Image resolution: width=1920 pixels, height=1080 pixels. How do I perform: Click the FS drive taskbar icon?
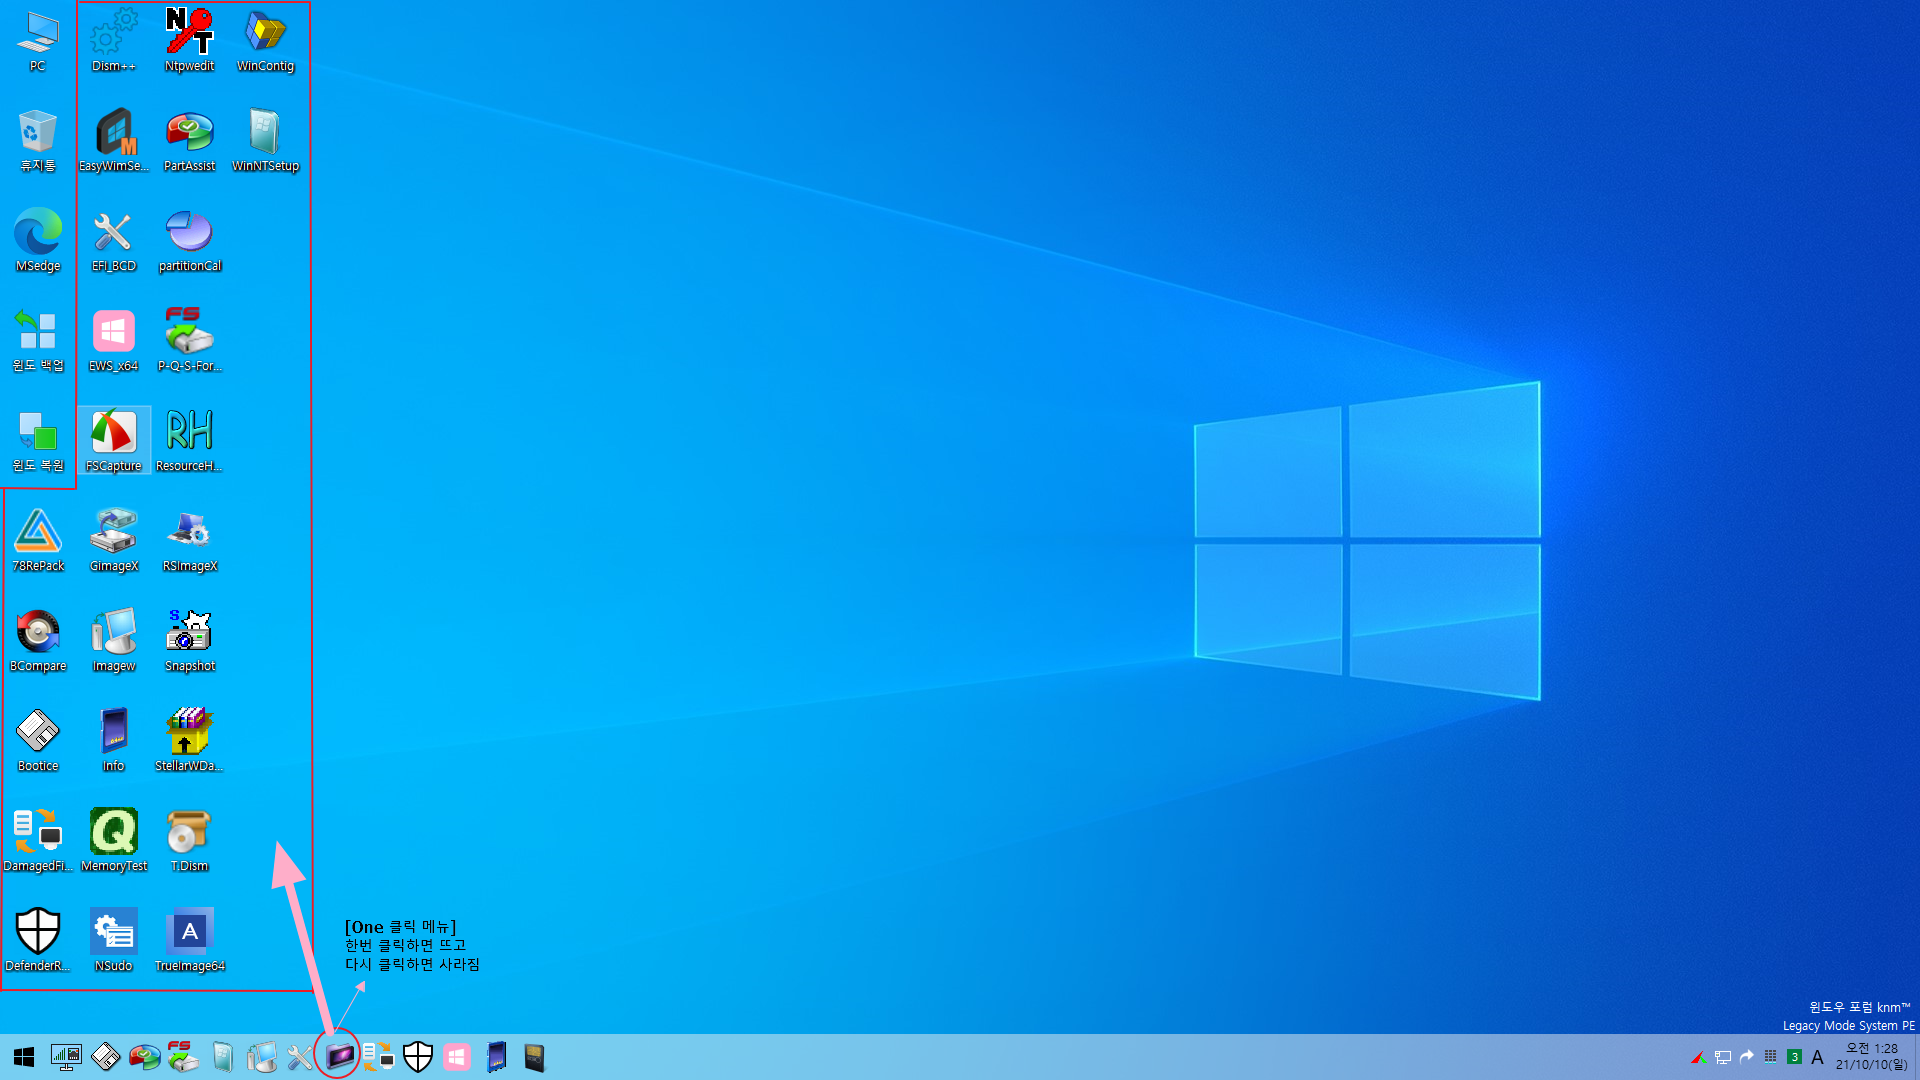(x=183, y=1057)
